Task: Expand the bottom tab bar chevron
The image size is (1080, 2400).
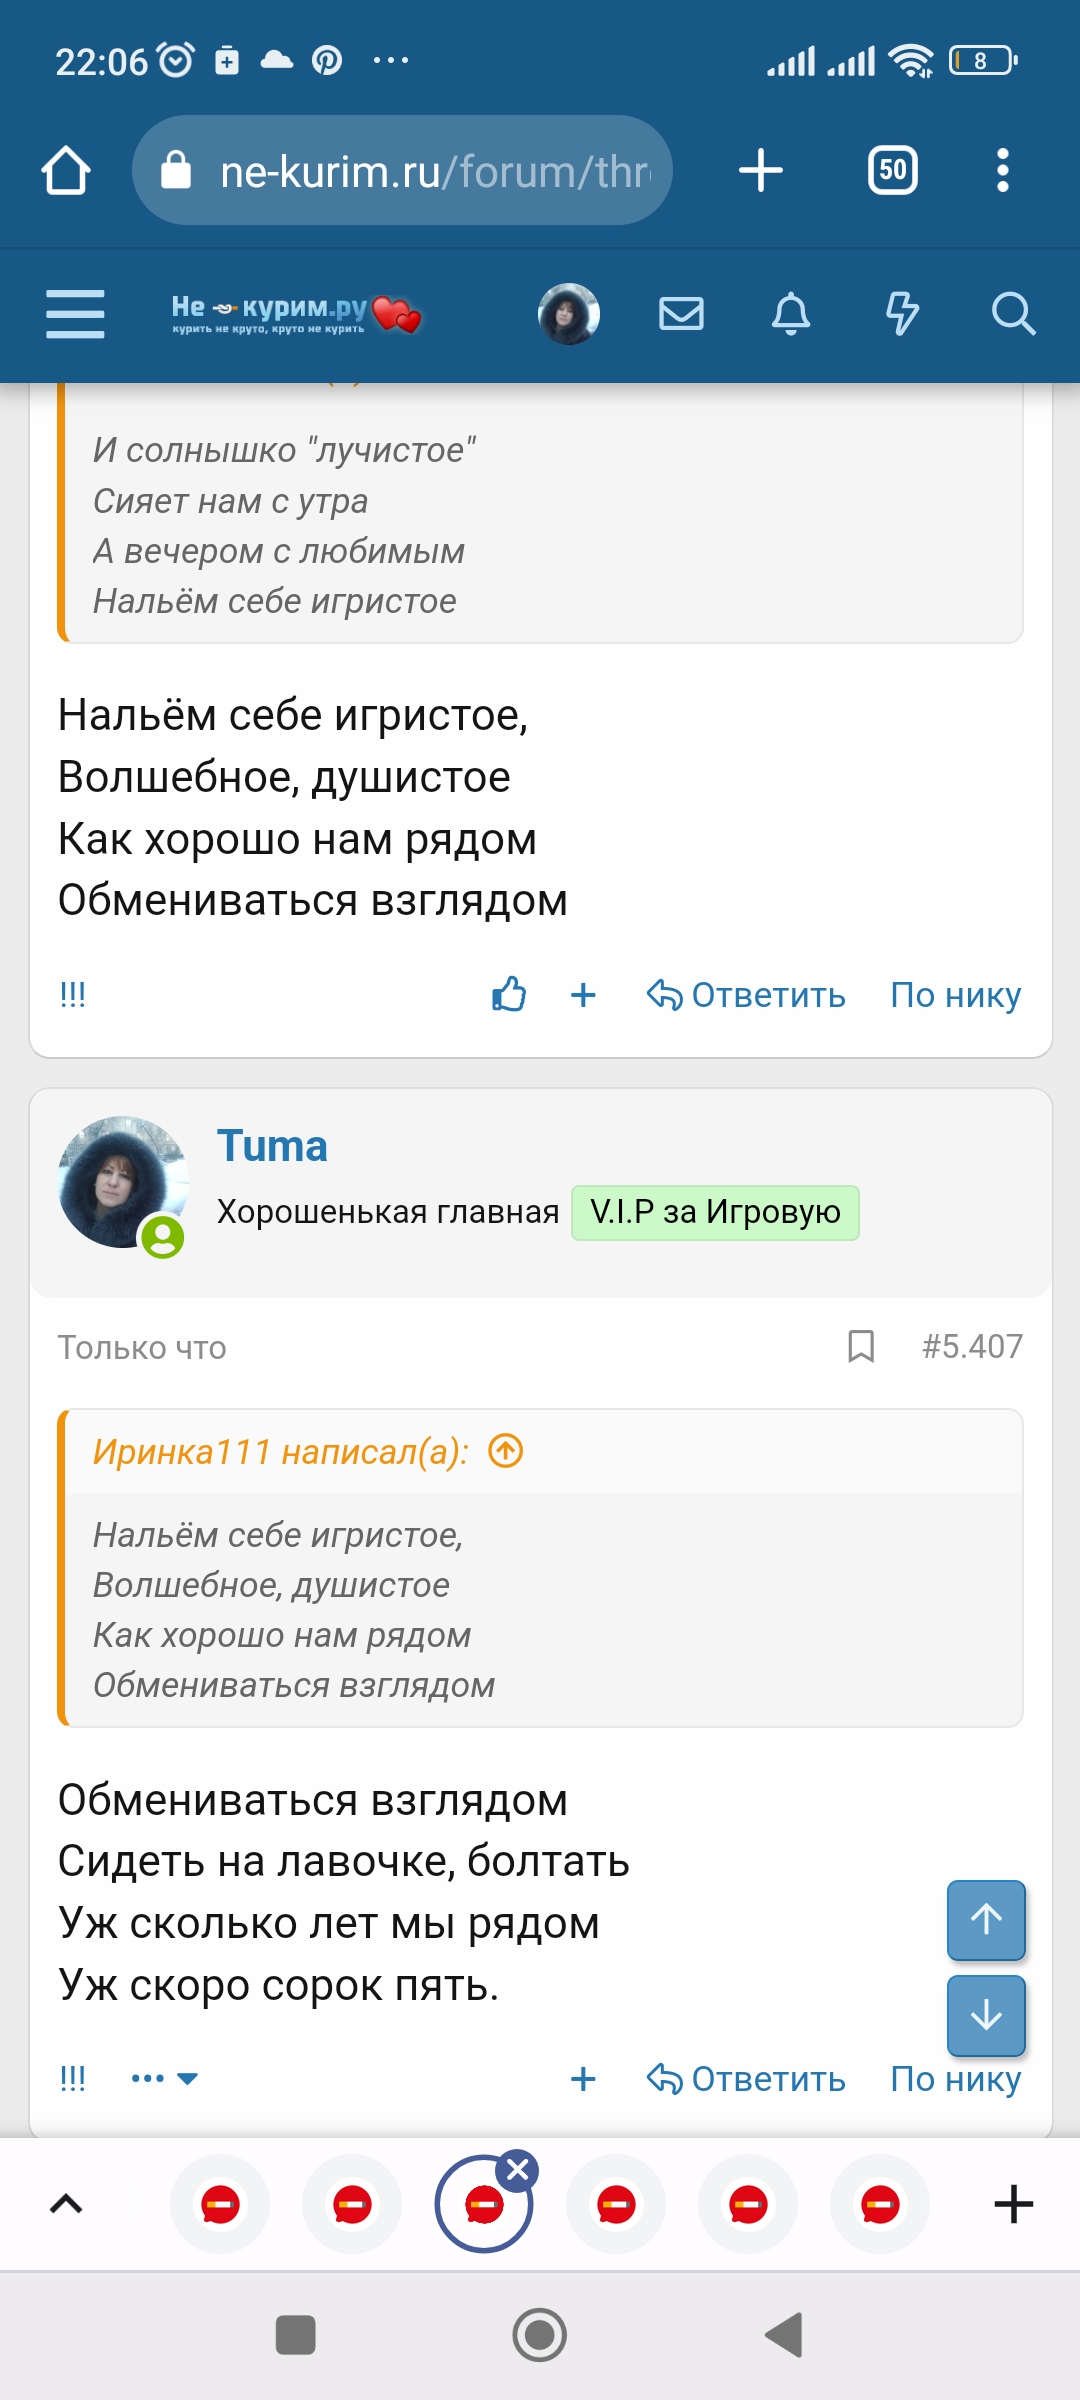Action: point(66,2204)
